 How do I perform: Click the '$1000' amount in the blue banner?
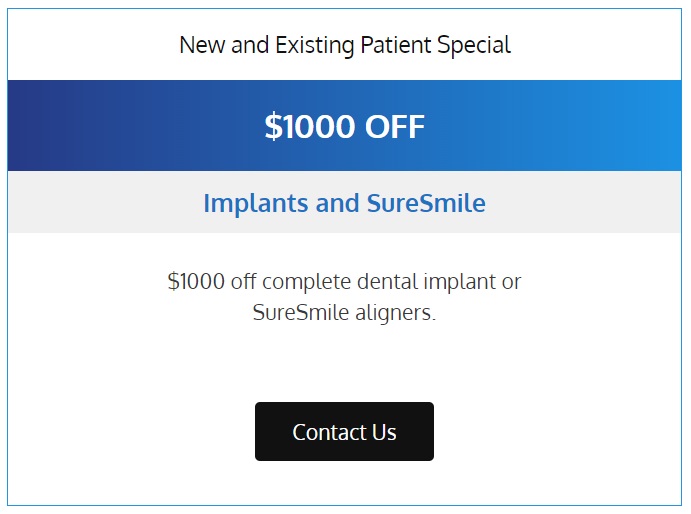(310, 127)
